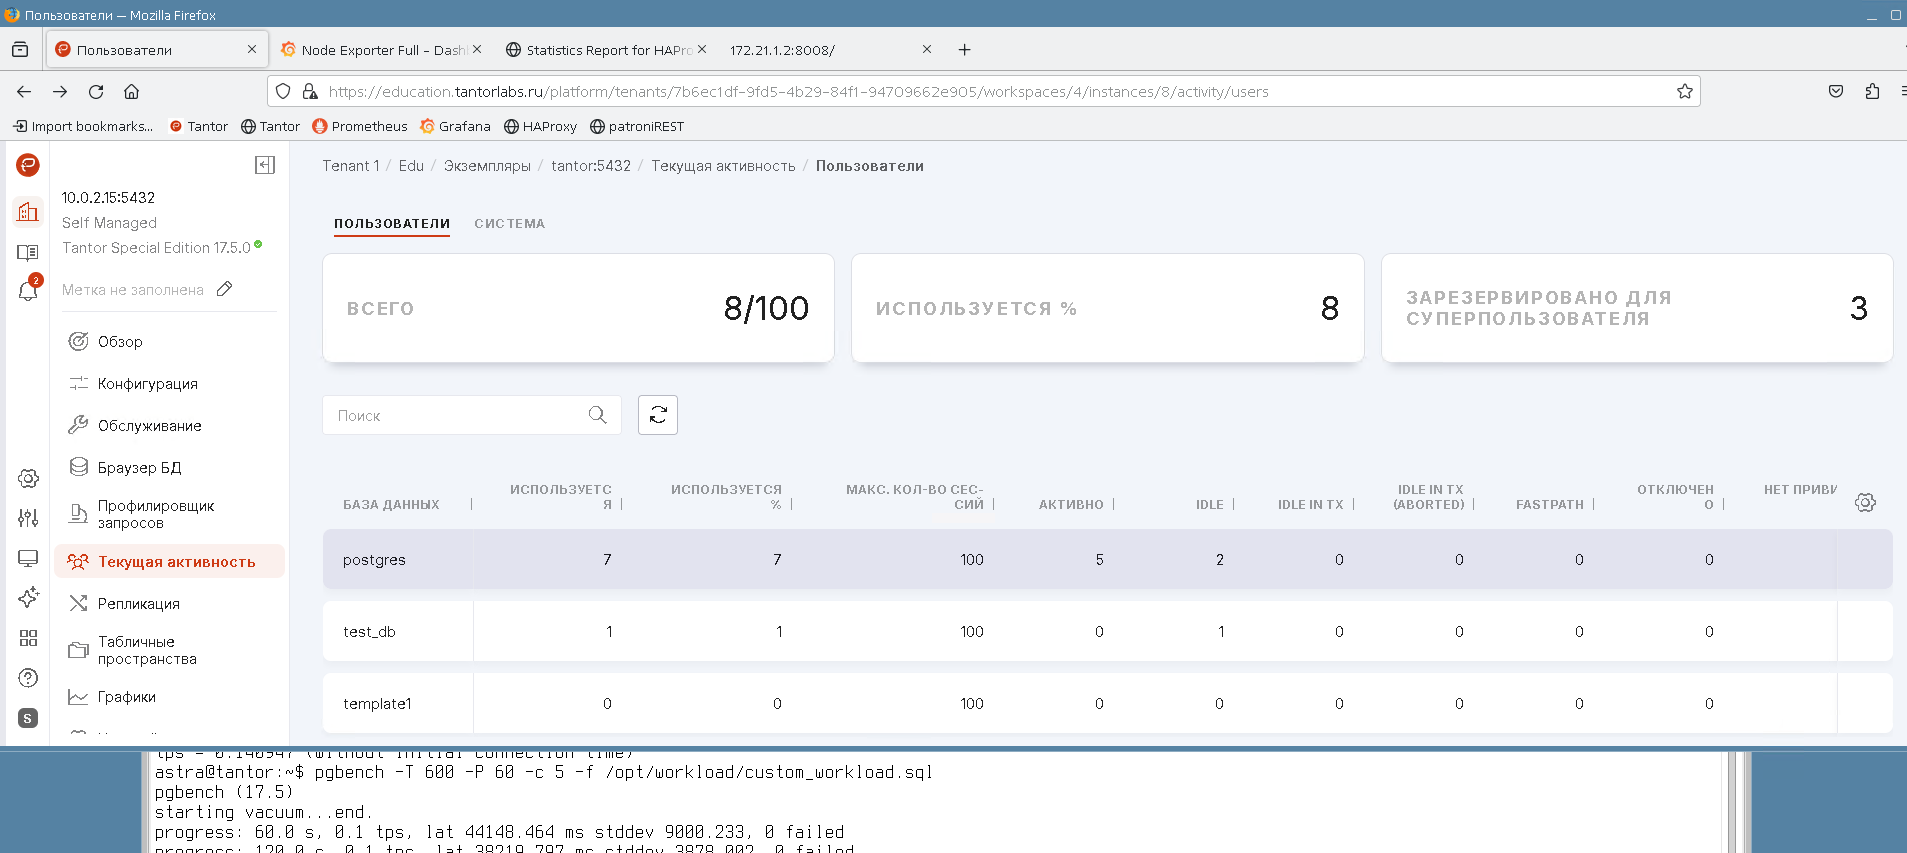Viewport: 1907px width, 853px height.
Task: Open Репликация in the sidebar menu
Action: click(x=138, y=604)
